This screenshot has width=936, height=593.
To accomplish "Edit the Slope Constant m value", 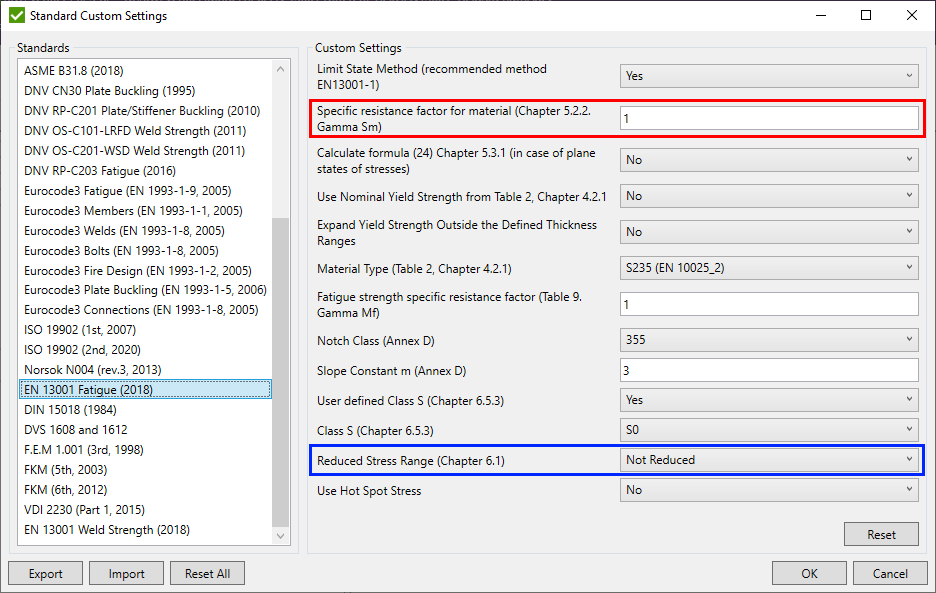I will (x=770, y=370).
